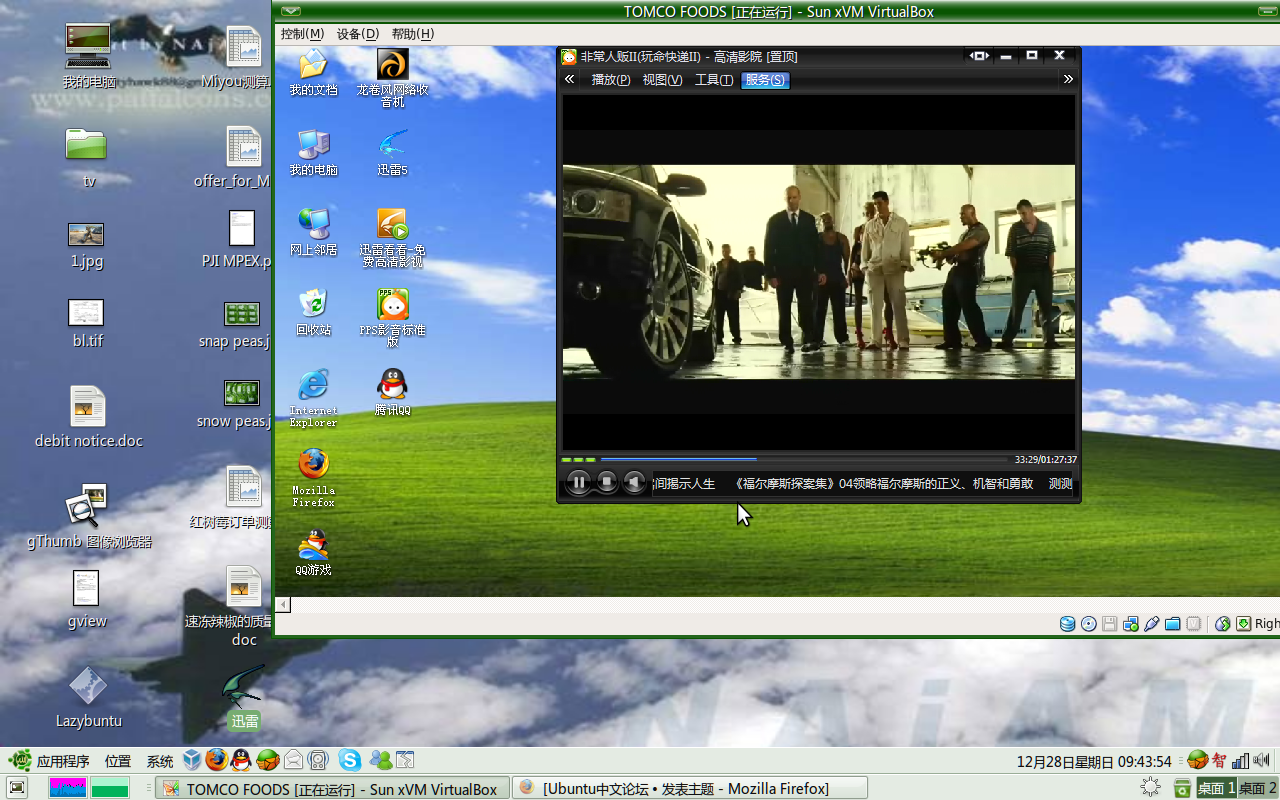1280x800 pixels.
Task: Launch 腾讯QQ in the guest desktop
Action: point(393,392)
